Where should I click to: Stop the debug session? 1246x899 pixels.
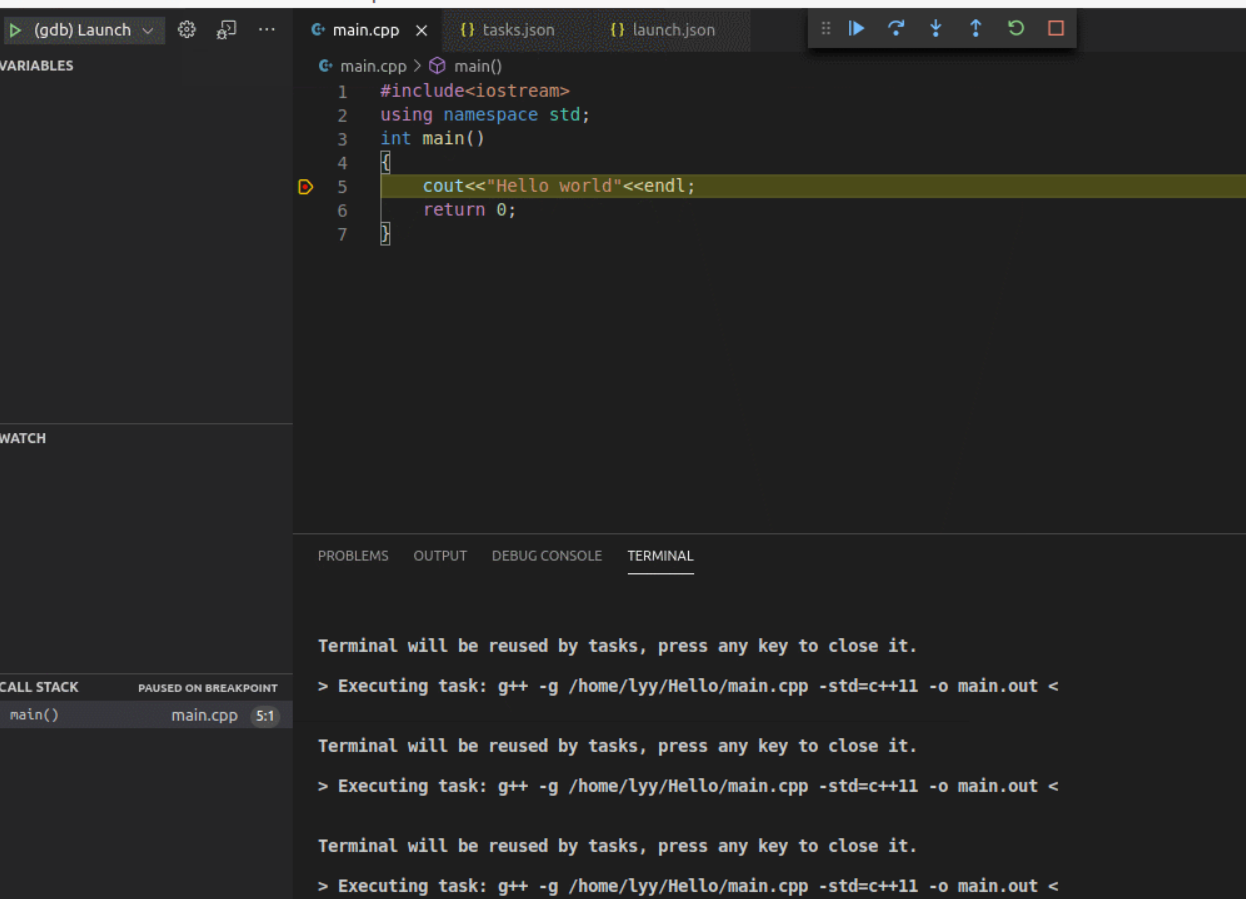(1056, 29)
